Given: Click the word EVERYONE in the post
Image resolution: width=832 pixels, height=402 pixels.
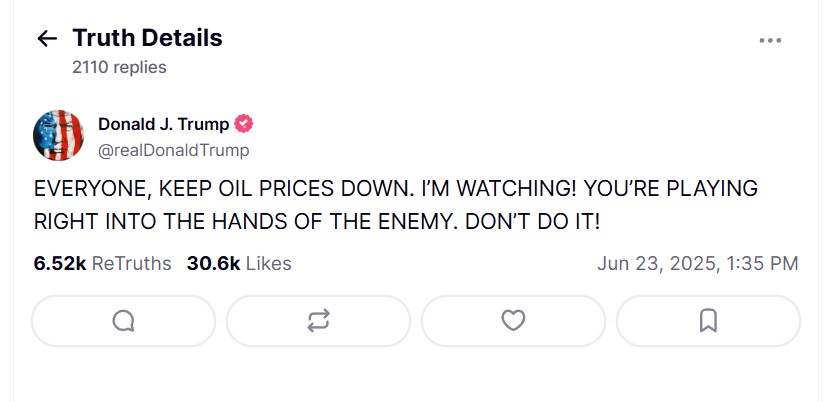Looking at the screenshot, I should [89, 189].
